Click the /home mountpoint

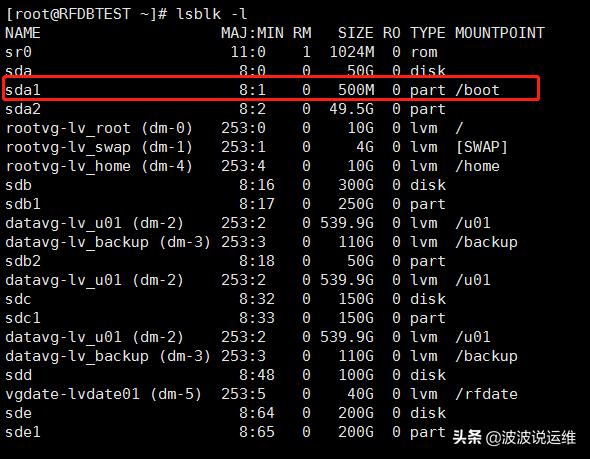477,166
